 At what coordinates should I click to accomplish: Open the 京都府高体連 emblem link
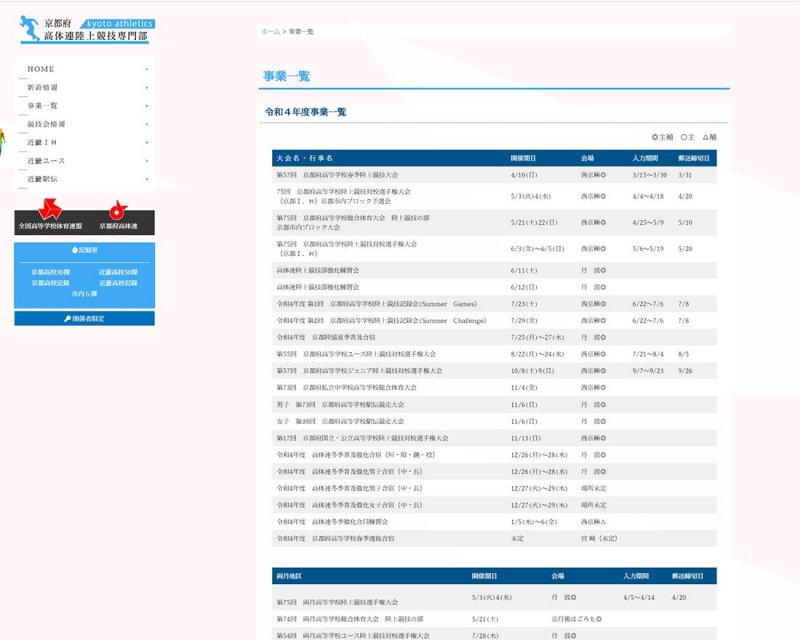(x=118, y=214)
